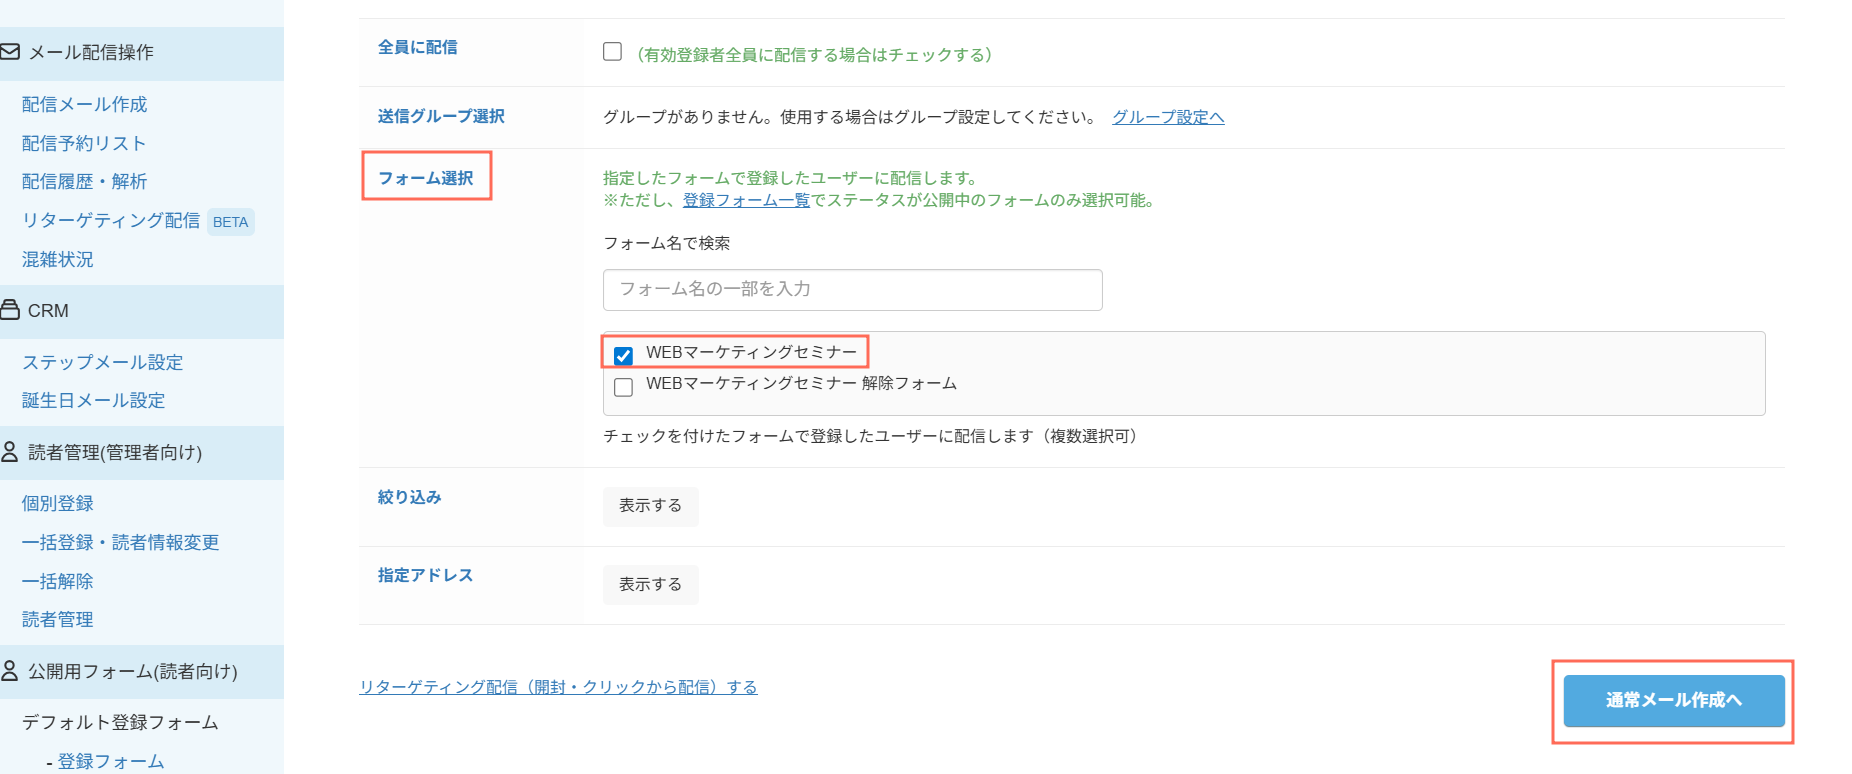The image size is (1852, 774).
Task: Click the person icon beside 公開用フォーム(読者向け)
Action: pyautogui.click(x=10, y=671)
